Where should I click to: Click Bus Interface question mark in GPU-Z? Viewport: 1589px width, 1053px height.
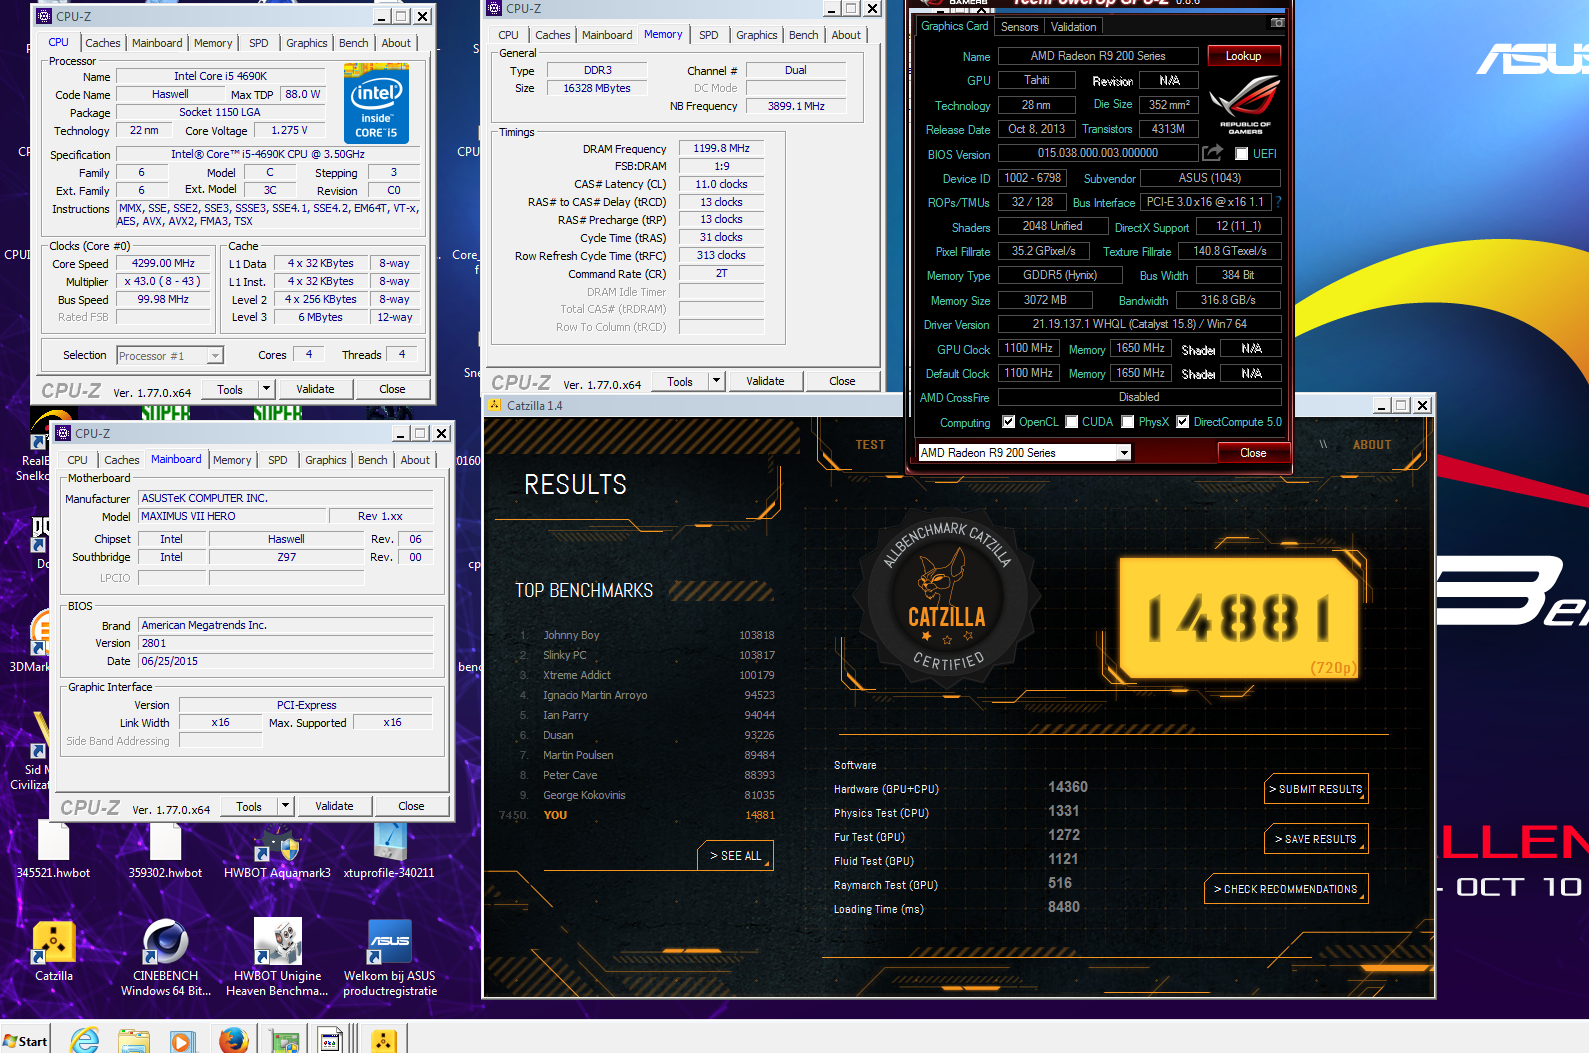pyautogui.click(x=1278, y=202)
